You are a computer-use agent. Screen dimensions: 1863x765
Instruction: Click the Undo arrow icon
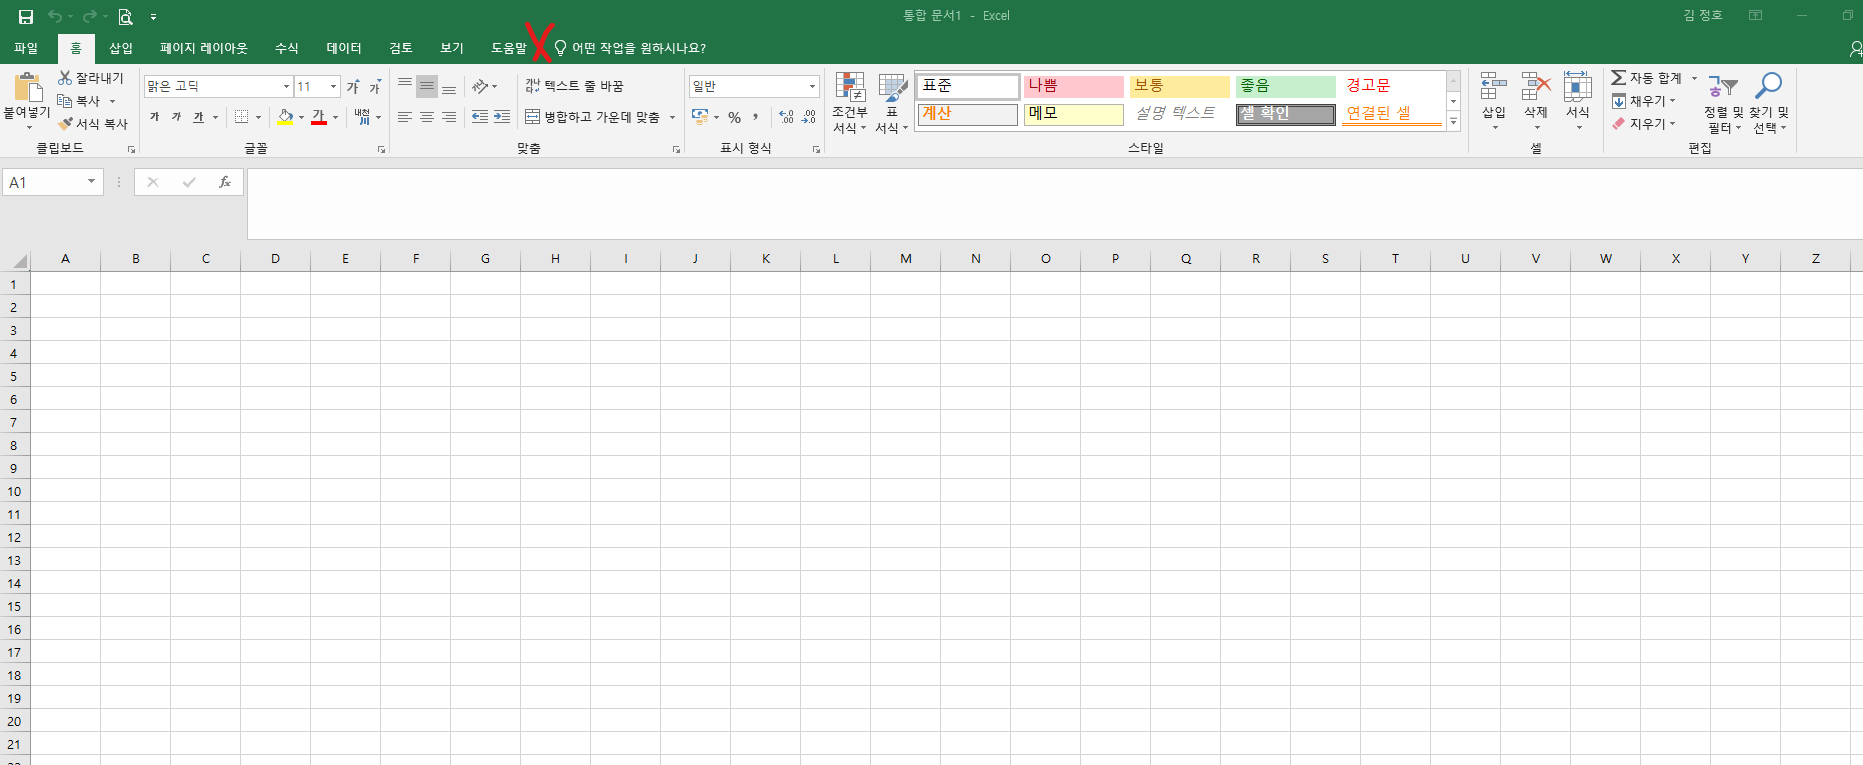55,16
